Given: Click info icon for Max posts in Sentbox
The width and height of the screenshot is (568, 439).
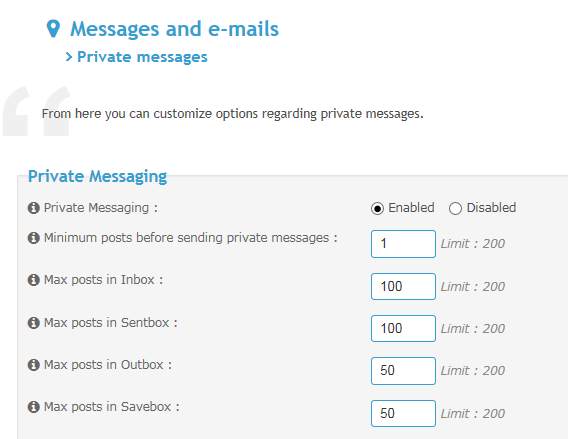Looking at the screenshot, I should 33,323.
